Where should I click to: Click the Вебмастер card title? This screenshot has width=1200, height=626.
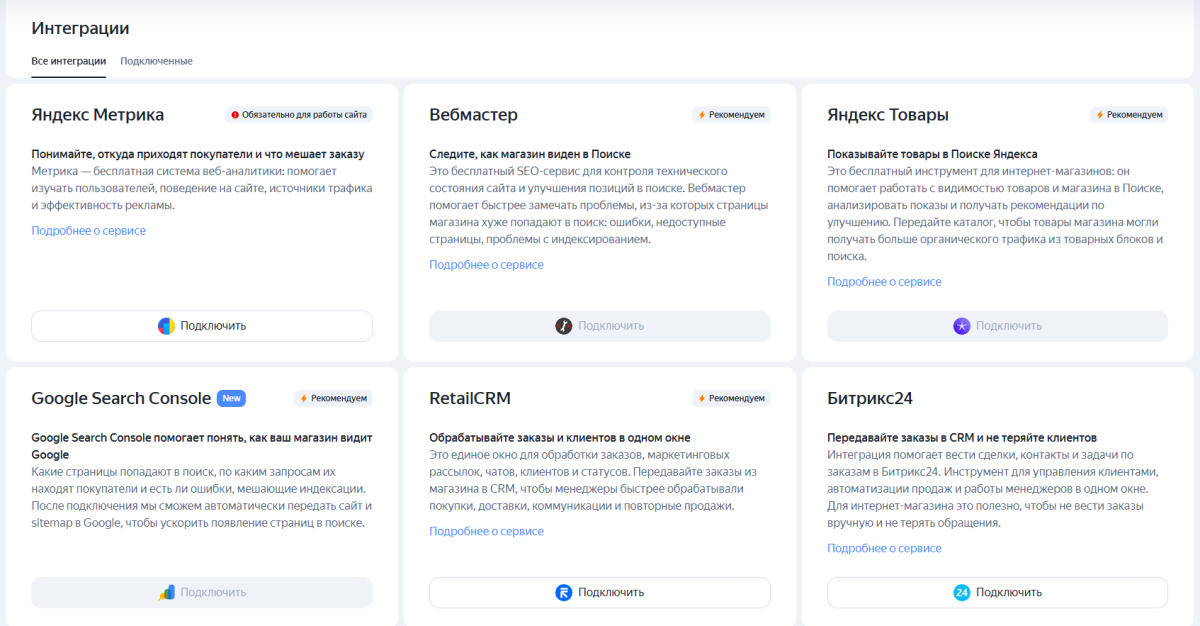[473, 115]
